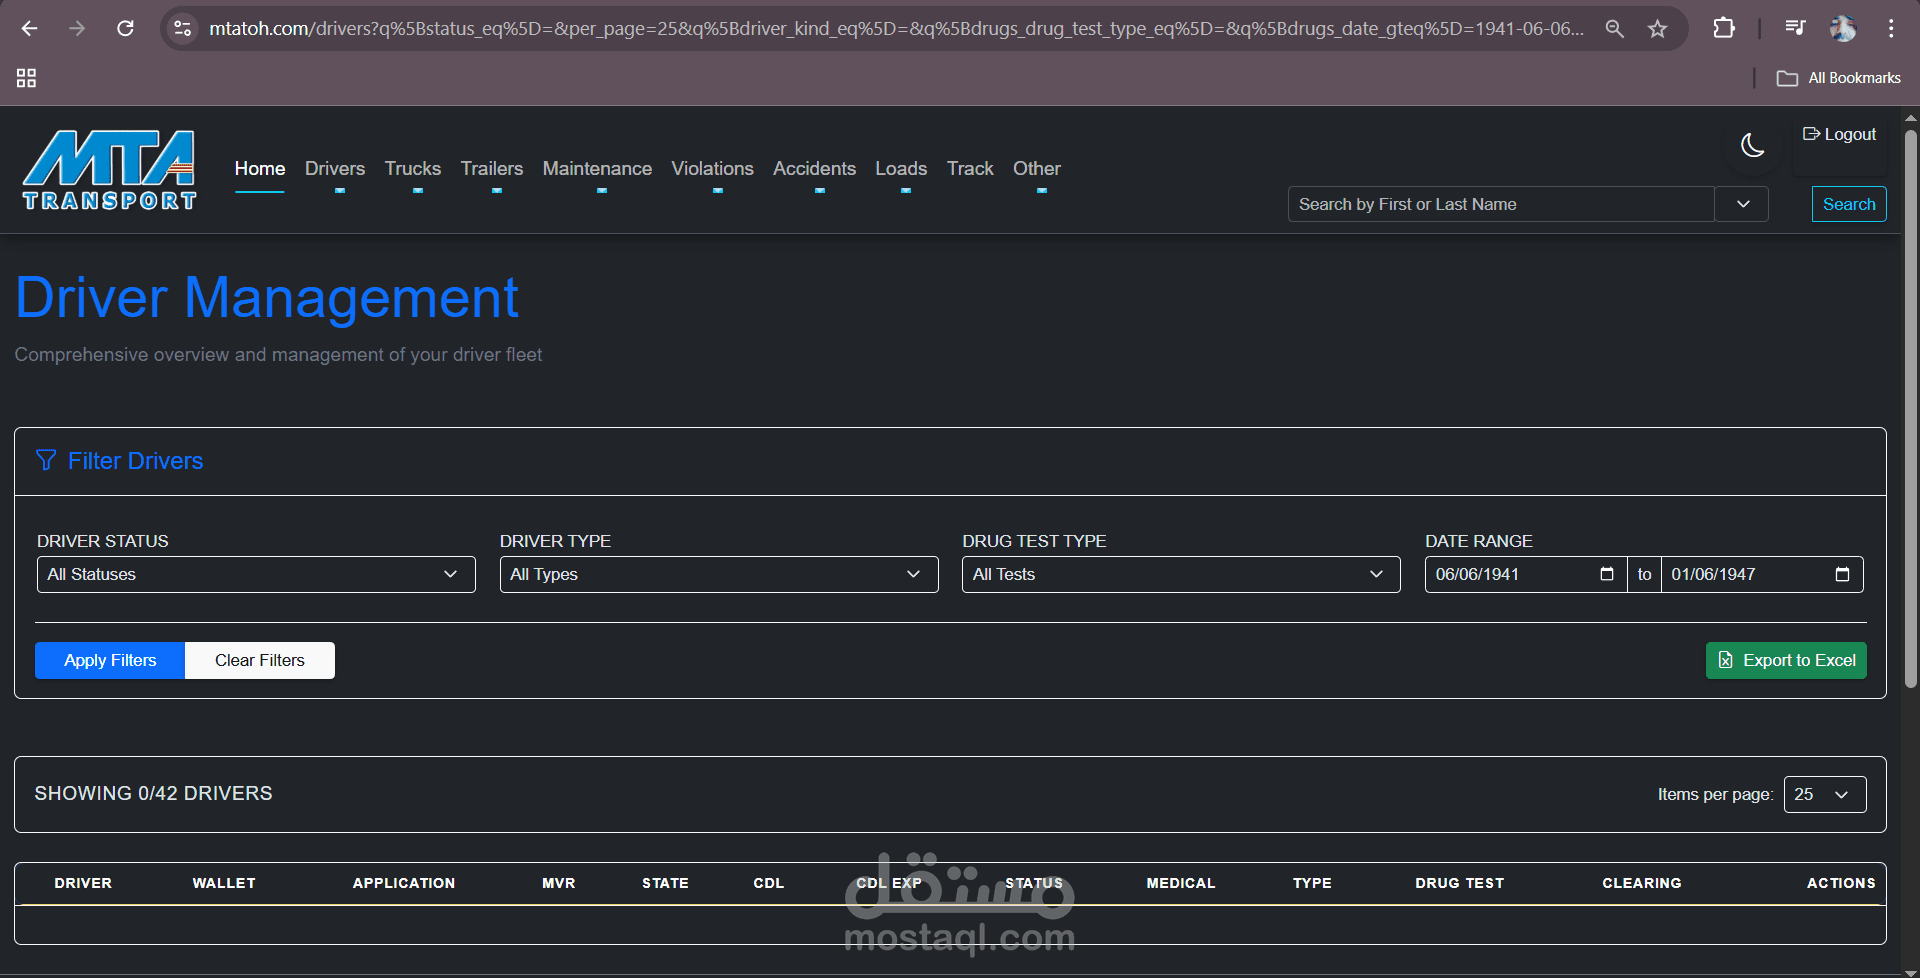1920x978 pixels.
Task: Click the SHOWING 0/42 DRIVERS text
Action: coord(153,793)
